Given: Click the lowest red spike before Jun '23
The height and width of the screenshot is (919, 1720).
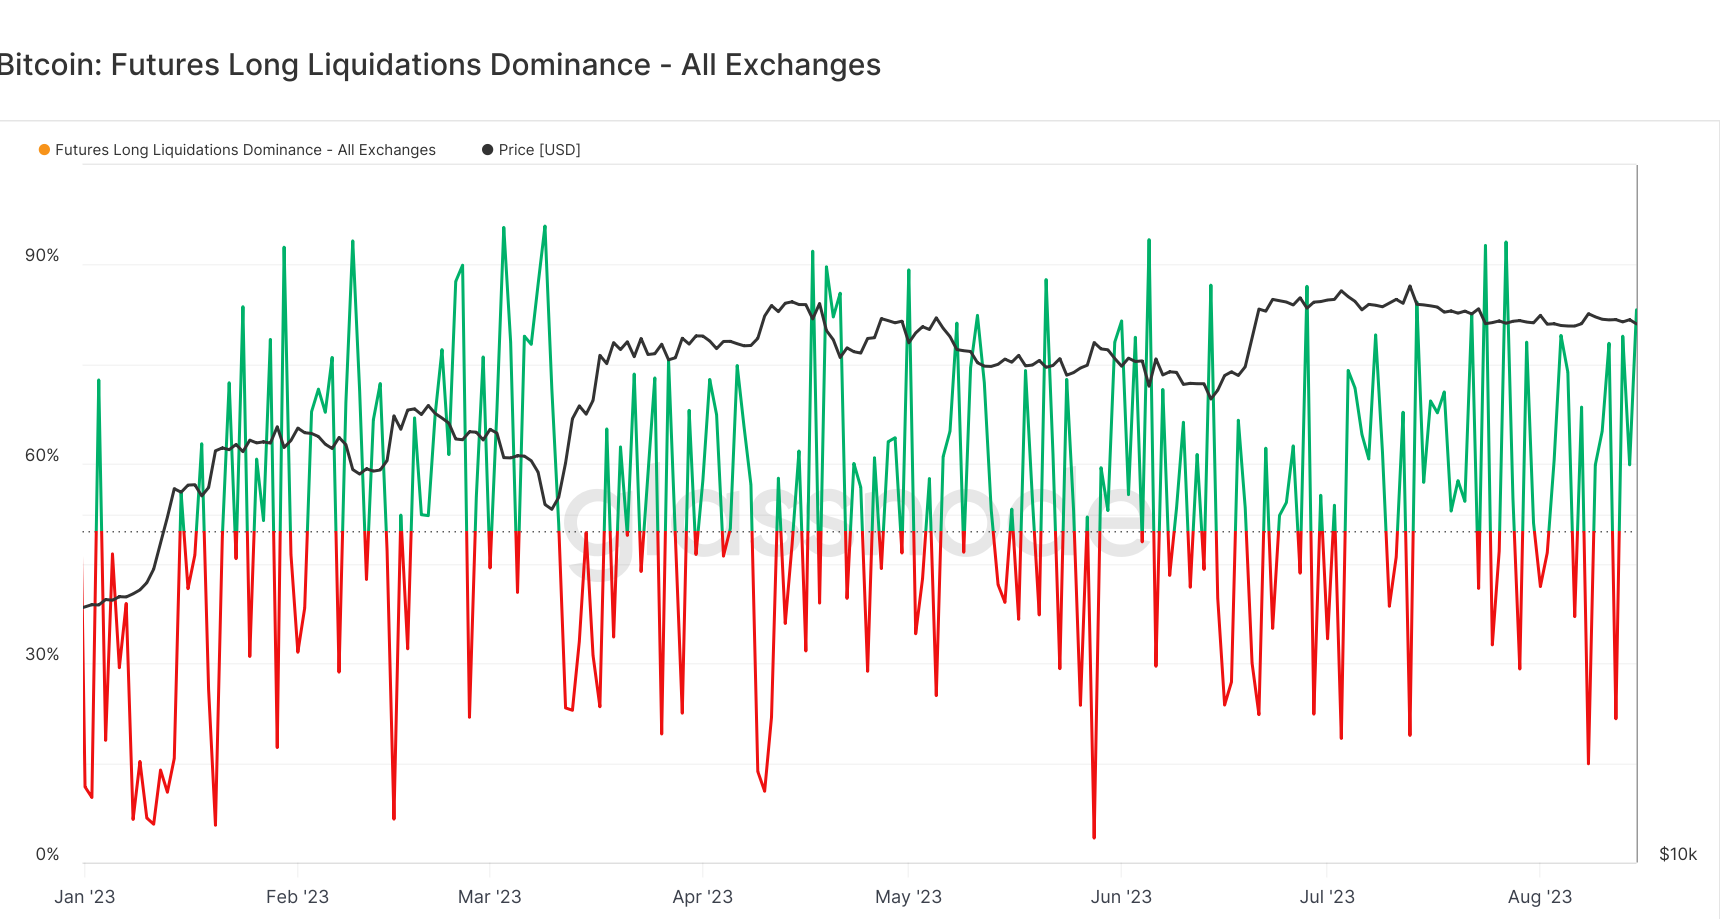Looking at the screenshot, I should pos(1094,835).
